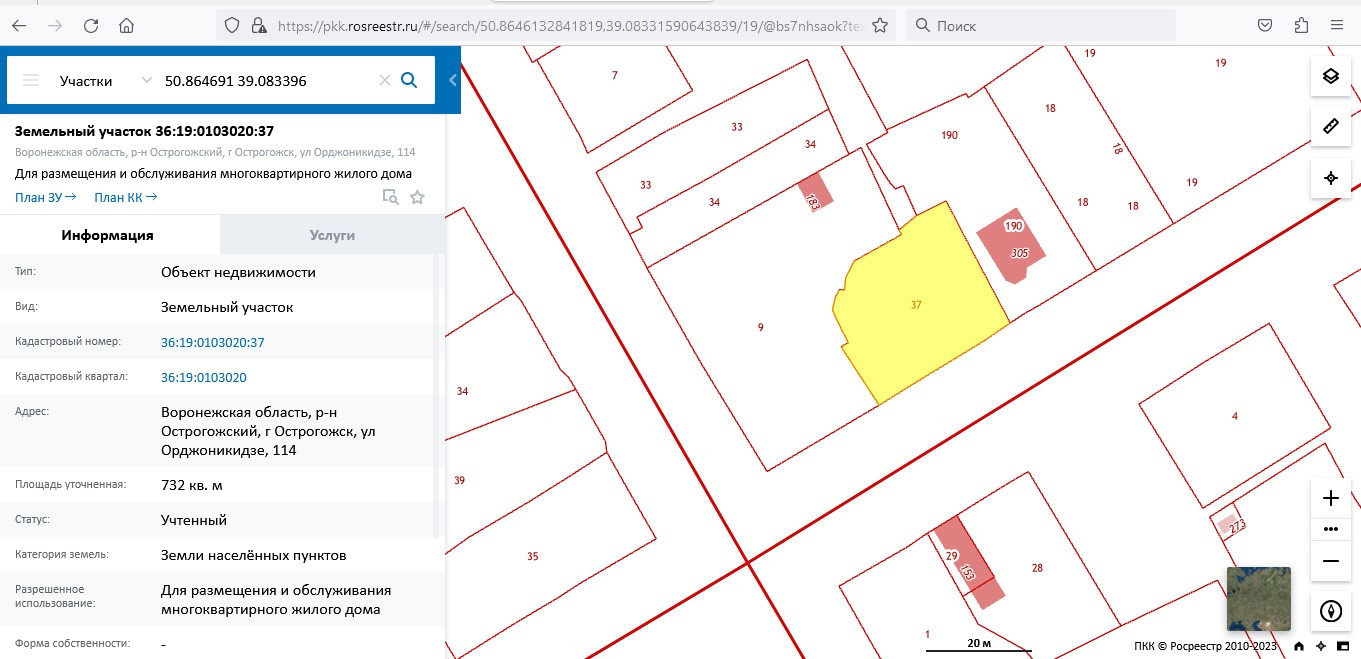Click the '732 кв. м' area value
1361x659 pixels.
point(192,485)
